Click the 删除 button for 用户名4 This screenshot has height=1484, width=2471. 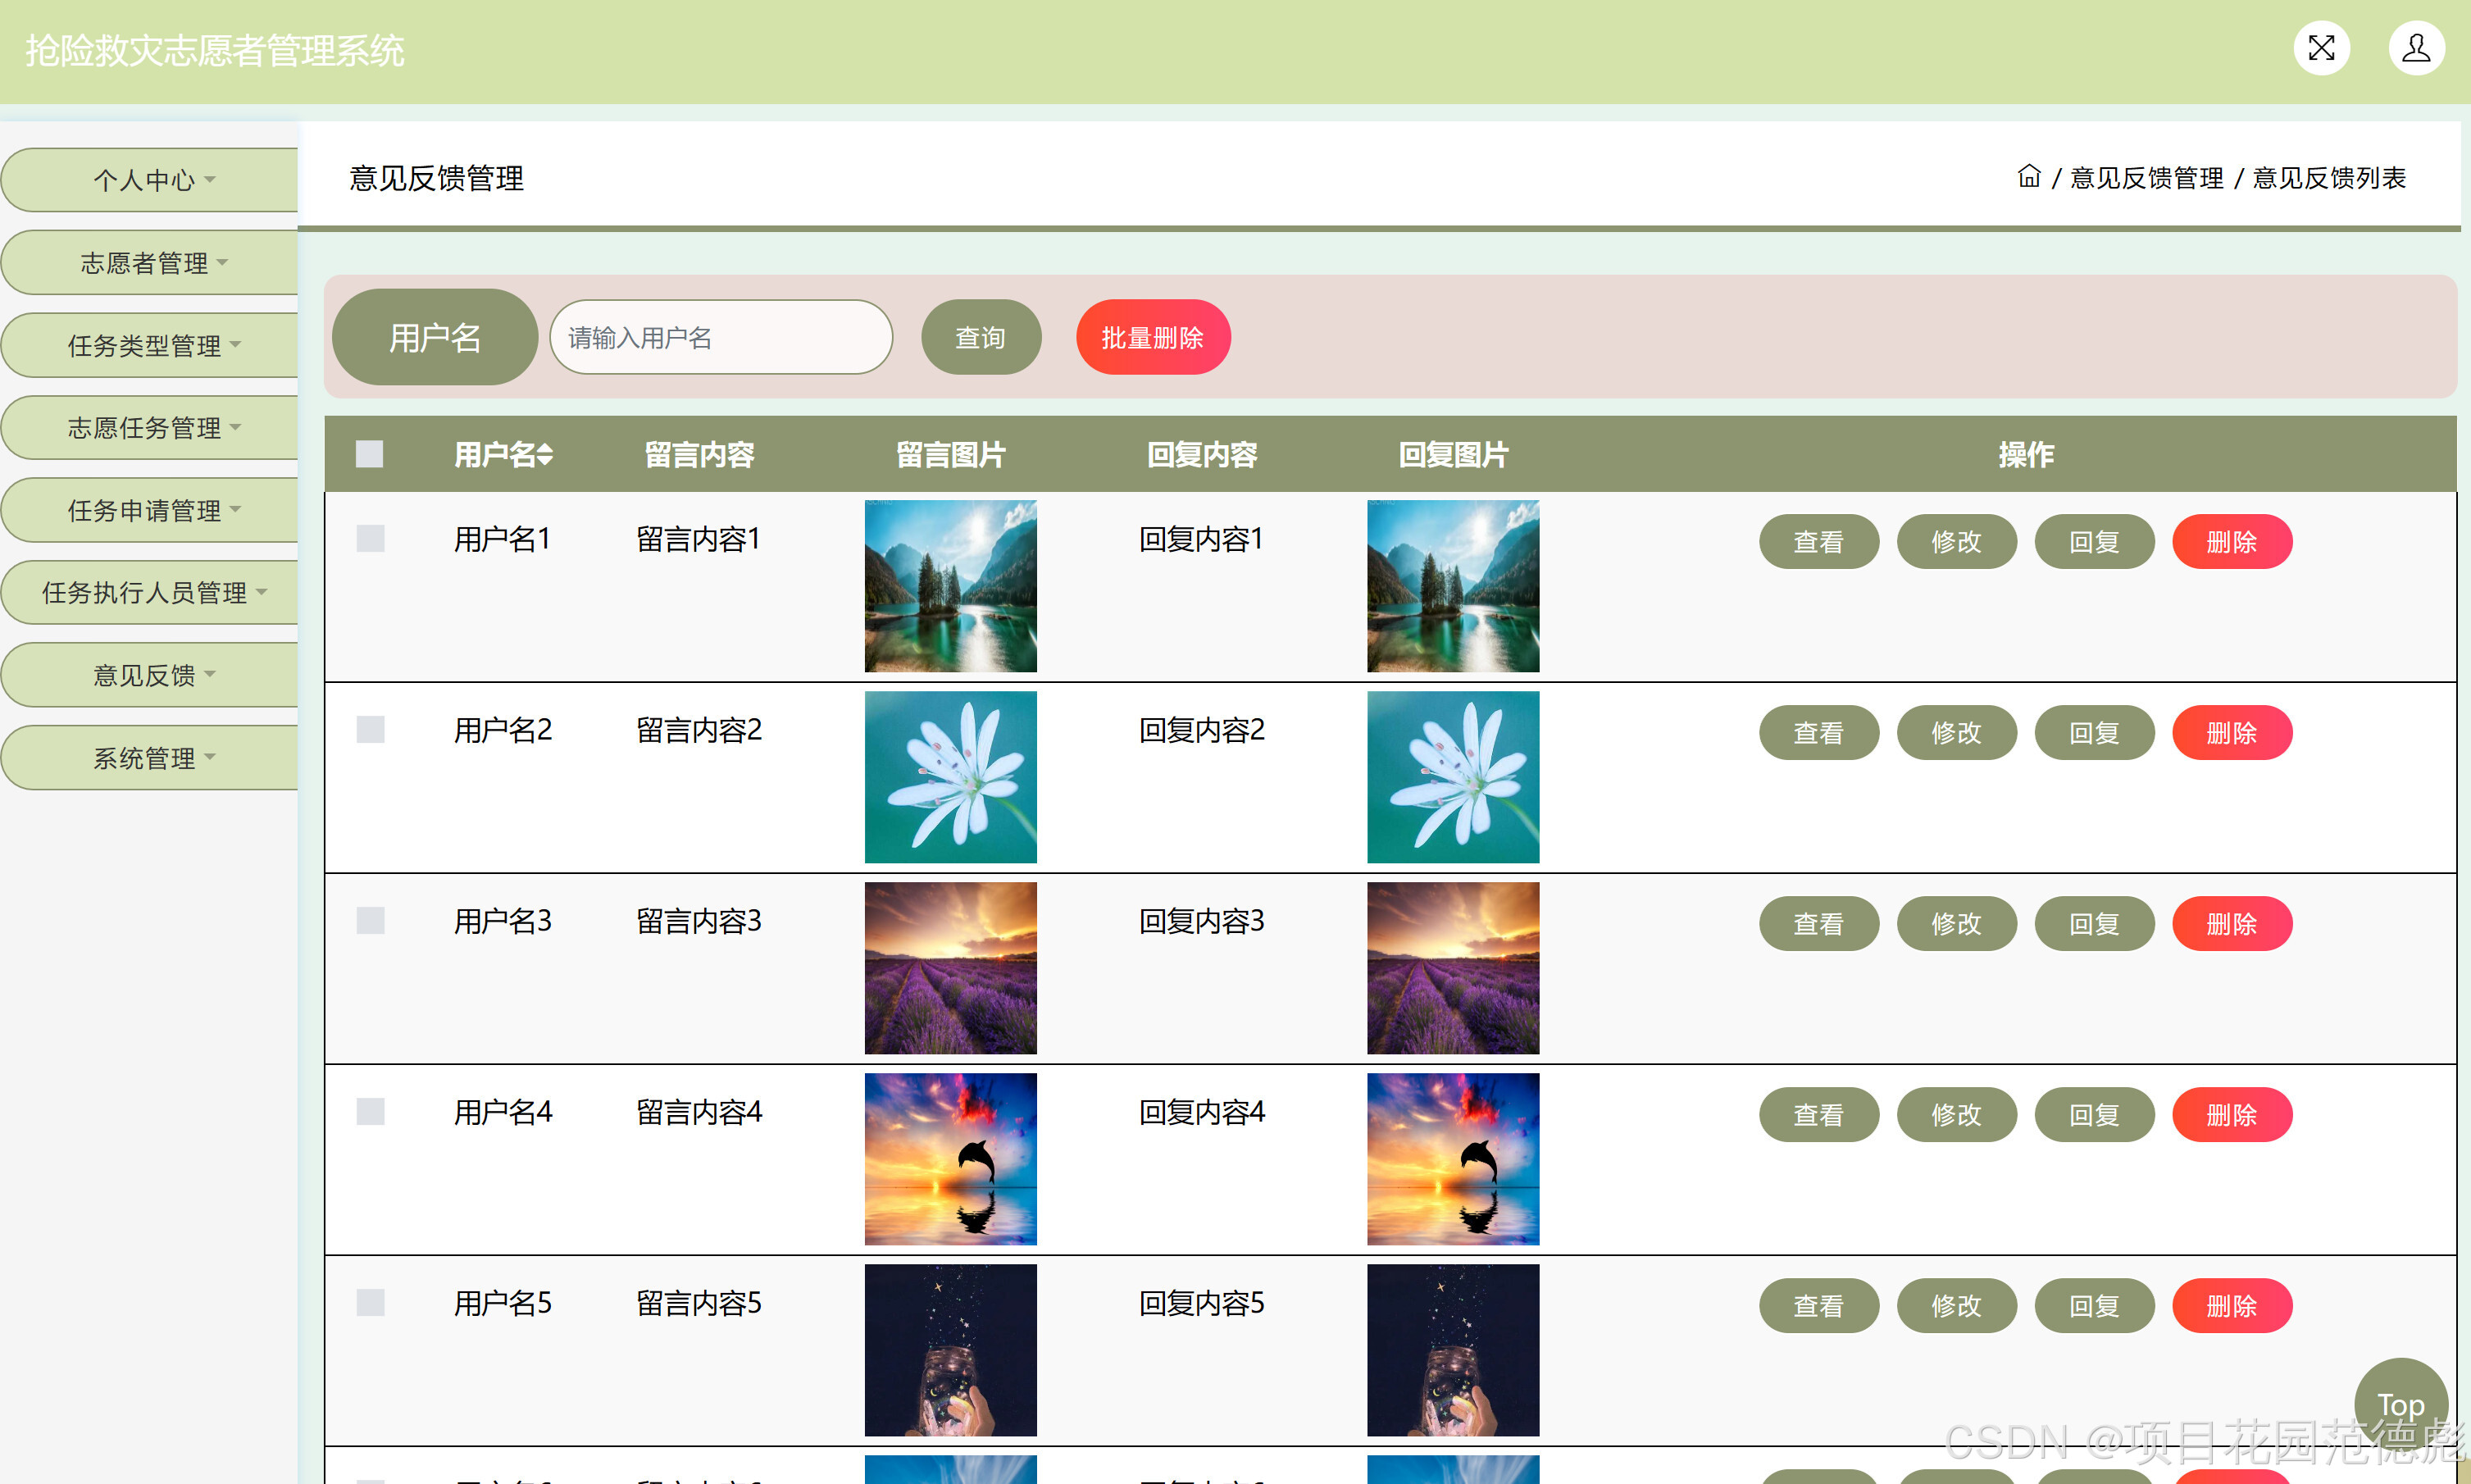pos(2232,1114)
